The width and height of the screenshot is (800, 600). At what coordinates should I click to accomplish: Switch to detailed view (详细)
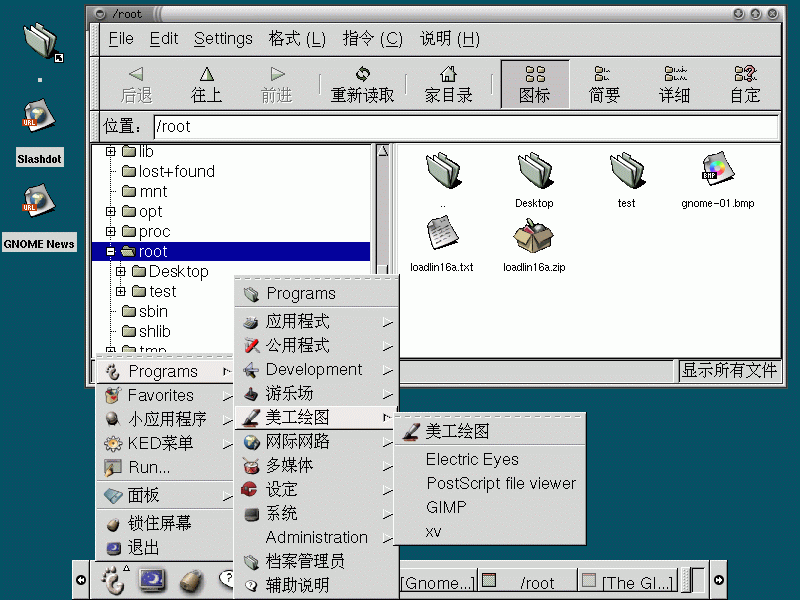point(674,84)
